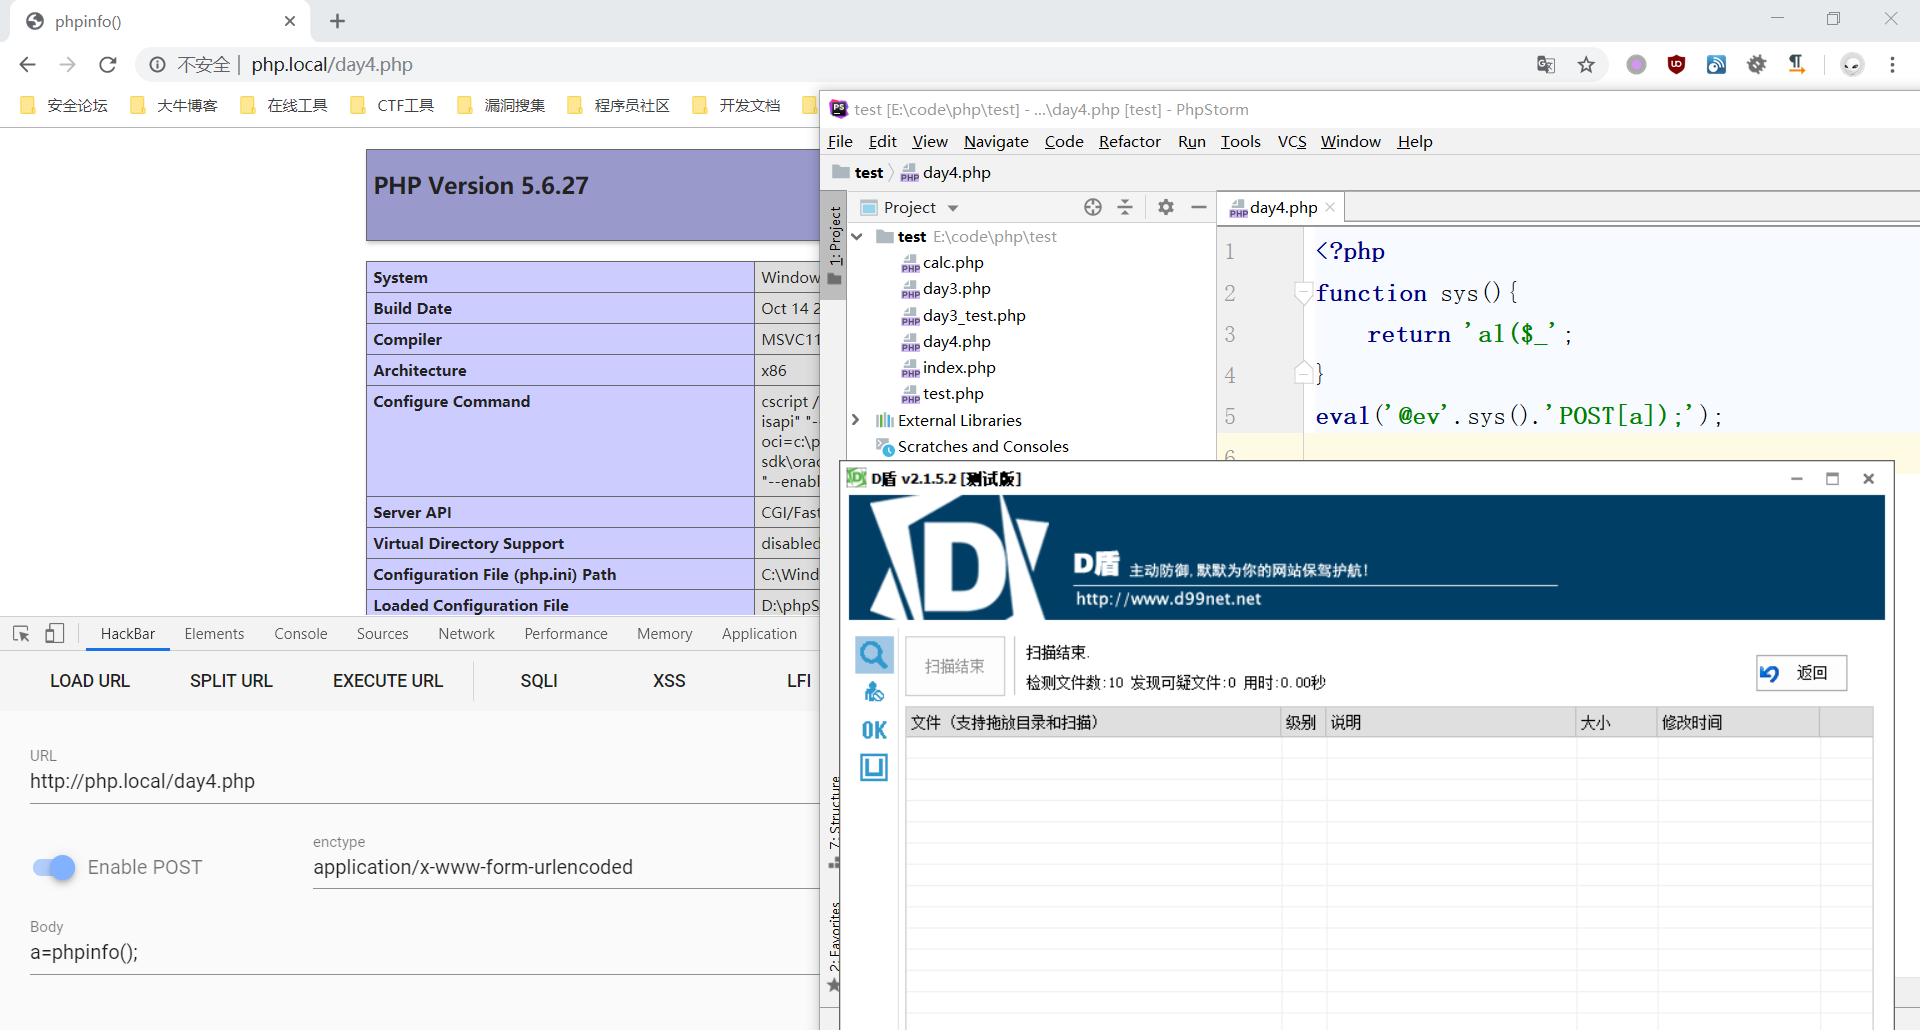Activate DevTools inspect element picker
Viewport: 1920px width, 1030px height.
coord(21,634)
